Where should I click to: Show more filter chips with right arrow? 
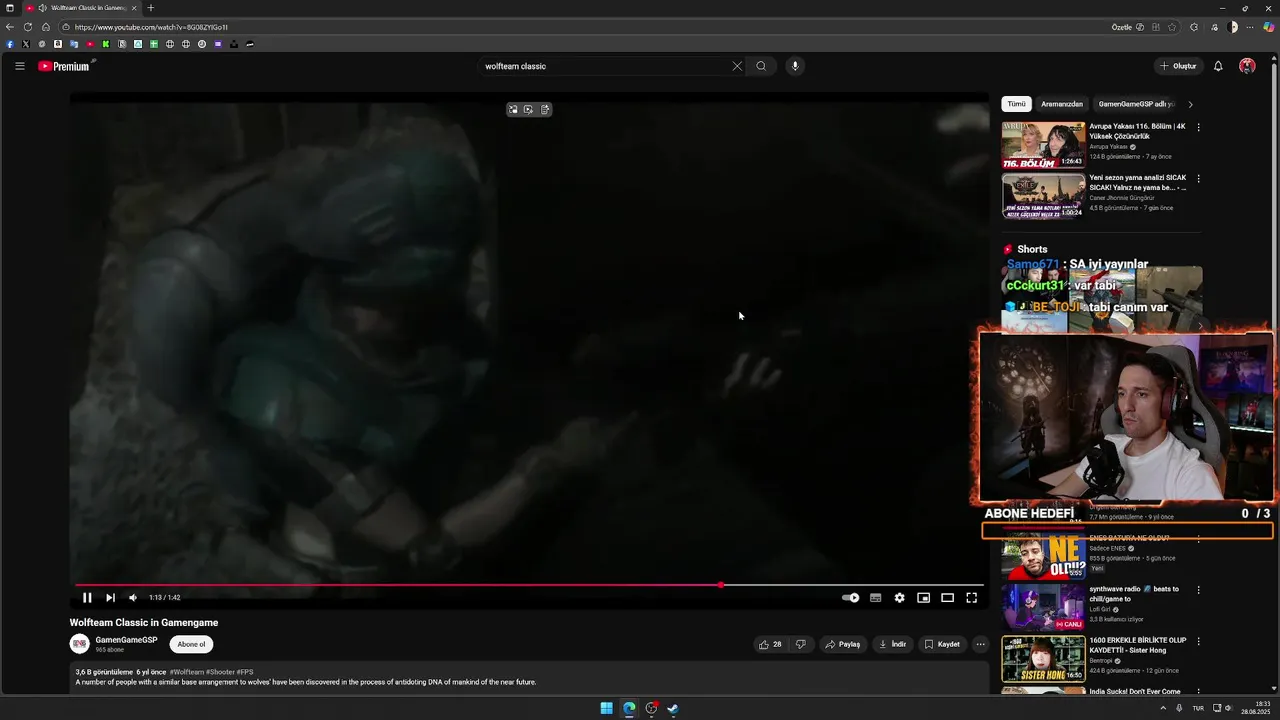click(x=1190, y=104)
